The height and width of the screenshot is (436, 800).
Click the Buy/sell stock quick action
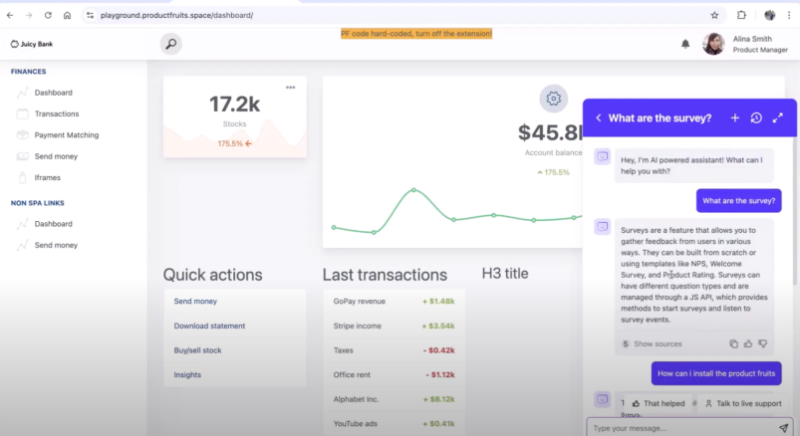click(197, 350)
